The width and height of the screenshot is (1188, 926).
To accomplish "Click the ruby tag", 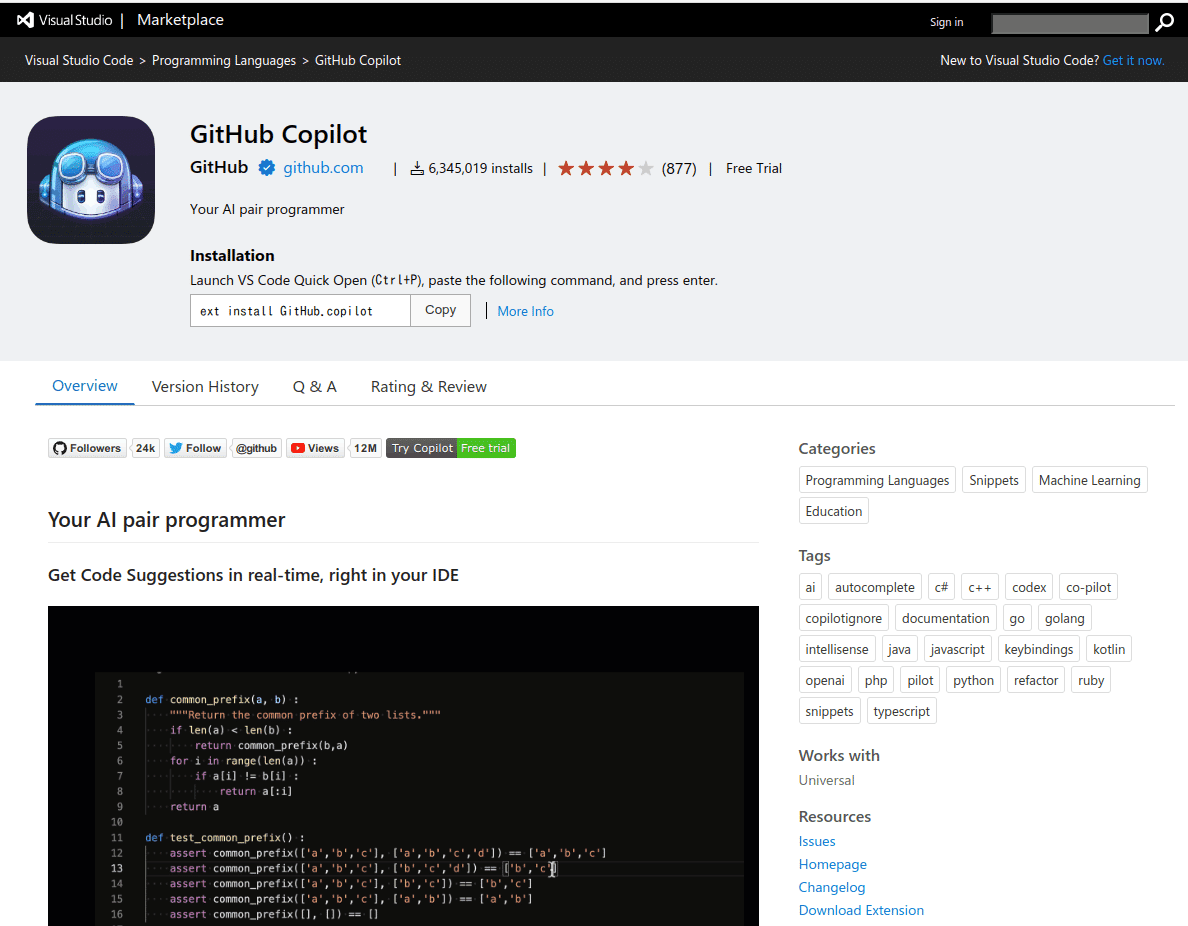I will (x=1090, y=680).
